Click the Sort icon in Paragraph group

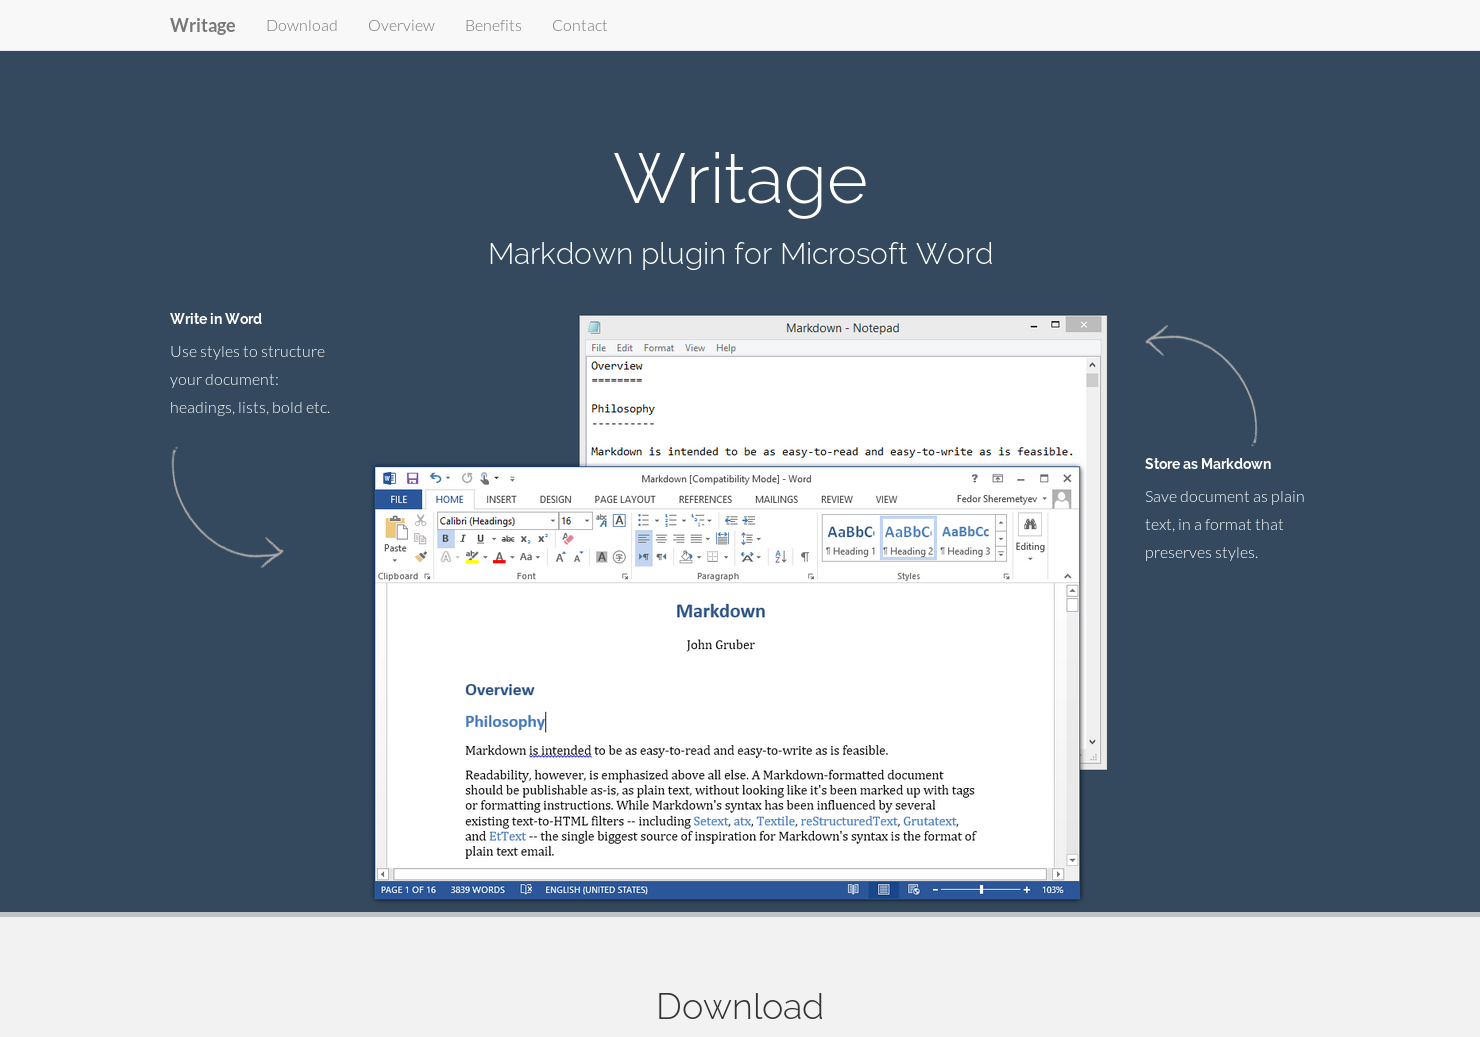click(780, 557)
